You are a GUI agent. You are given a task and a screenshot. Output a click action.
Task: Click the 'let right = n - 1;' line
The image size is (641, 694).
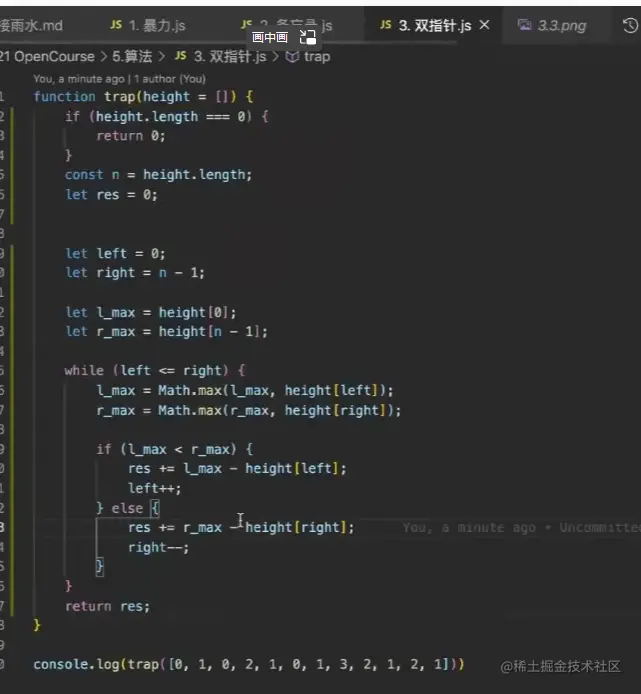click(x=135, y=273)
